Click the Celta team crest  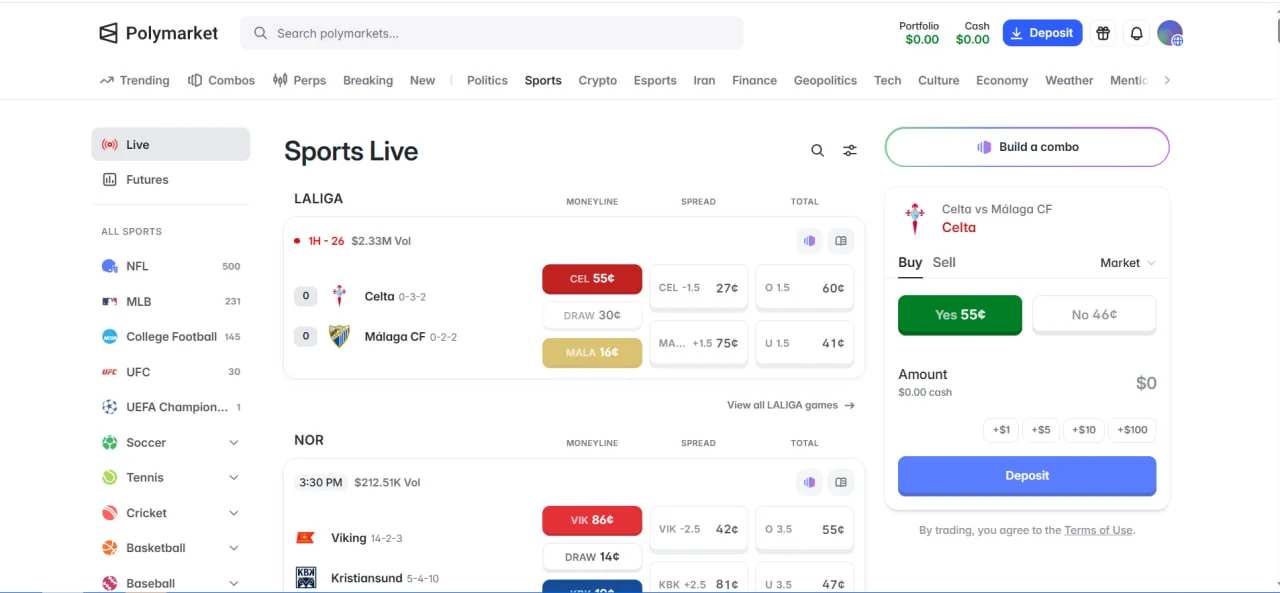click(340, 296)
